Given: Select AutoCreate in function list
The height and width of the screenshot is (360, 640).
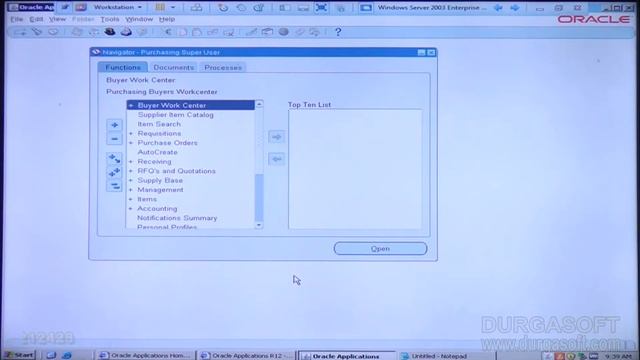Looking at the screenshot, I should (x=157, y=152).
